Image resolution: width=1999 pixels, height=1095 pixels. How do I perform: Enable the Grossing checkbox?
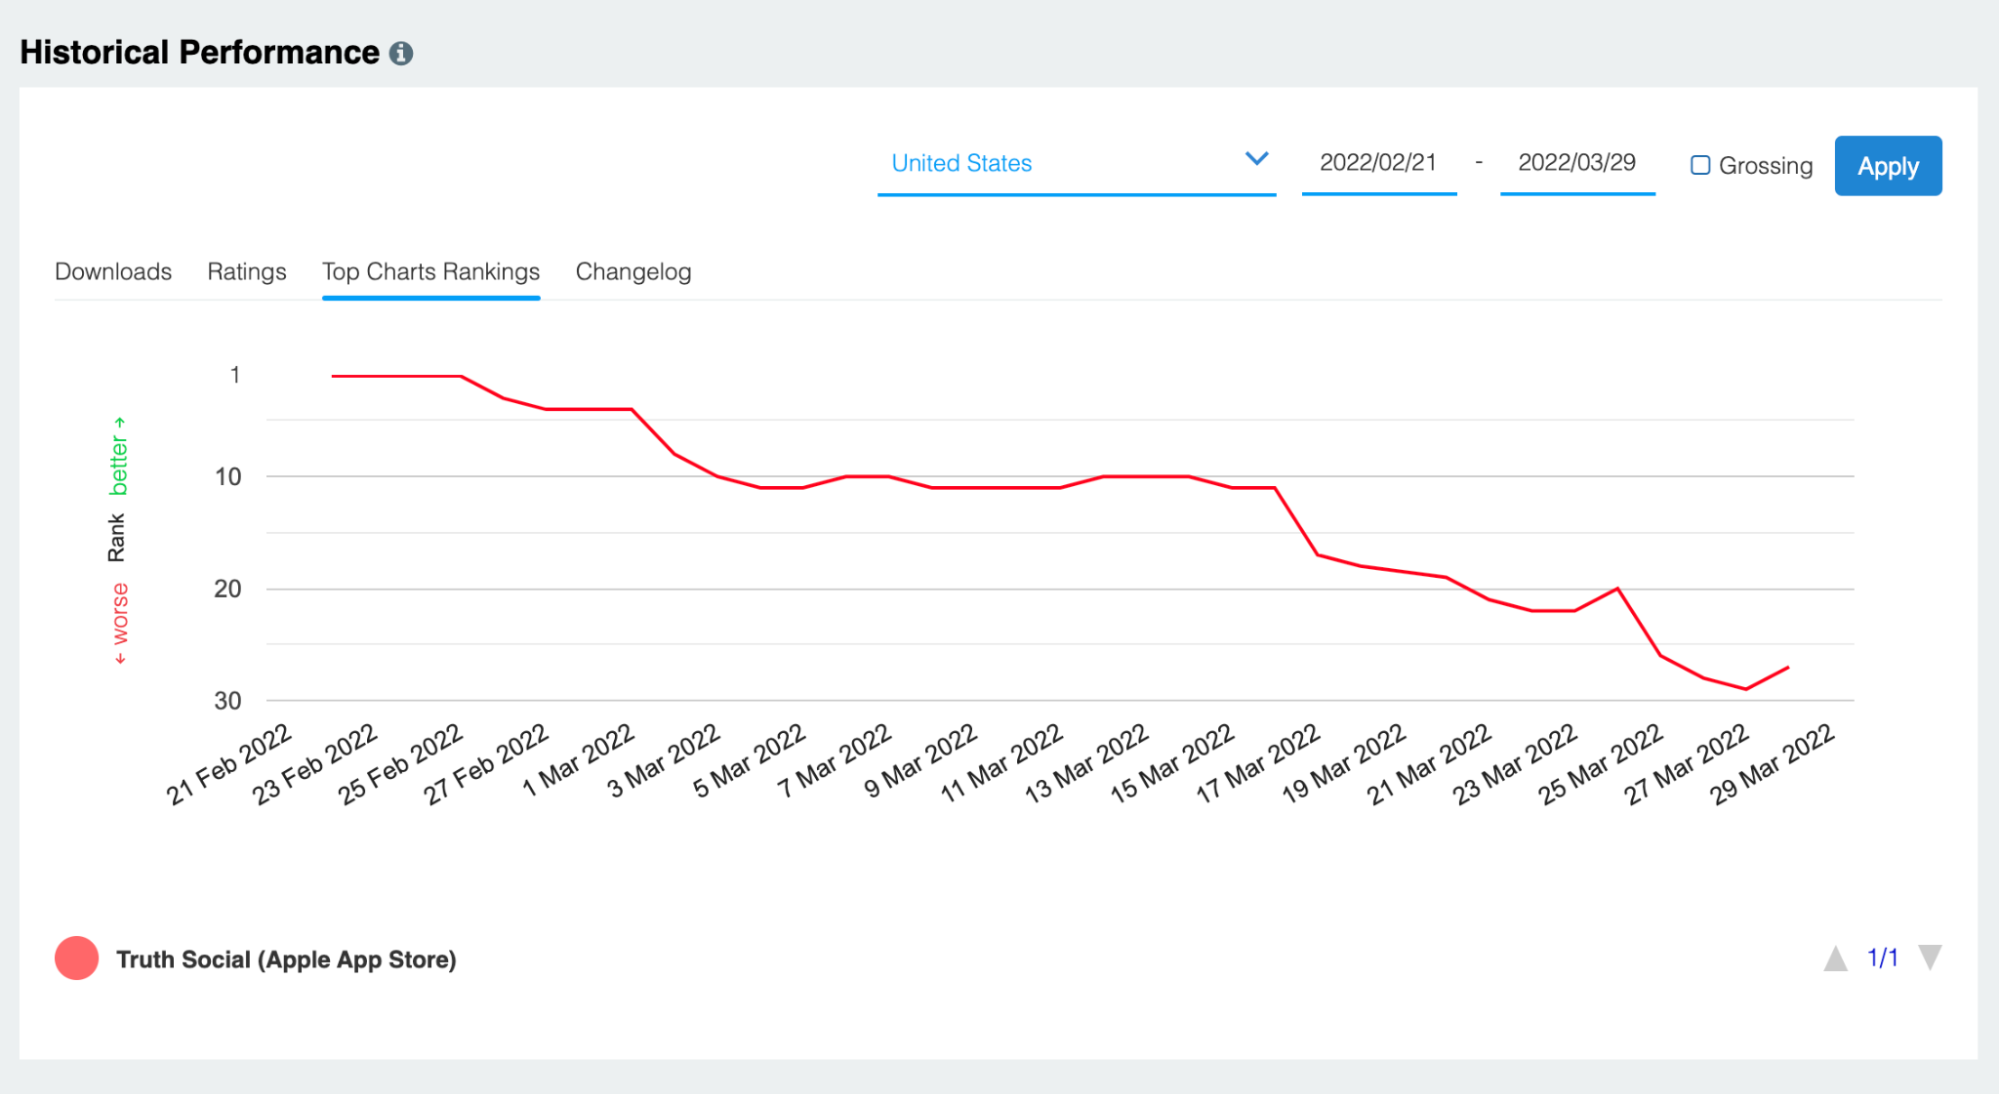pos(1700,165)
